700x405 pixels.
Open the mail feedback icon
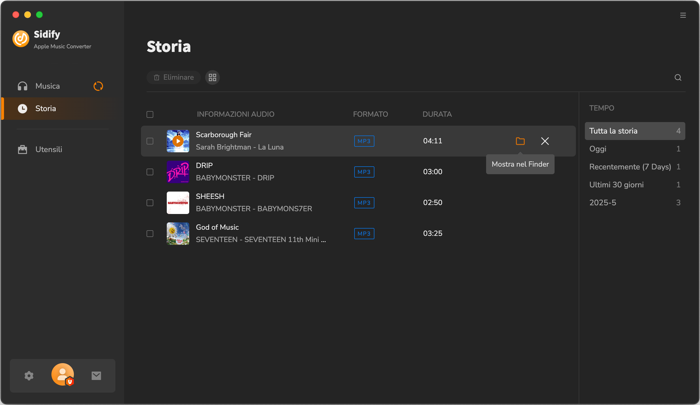coord(96,376)
